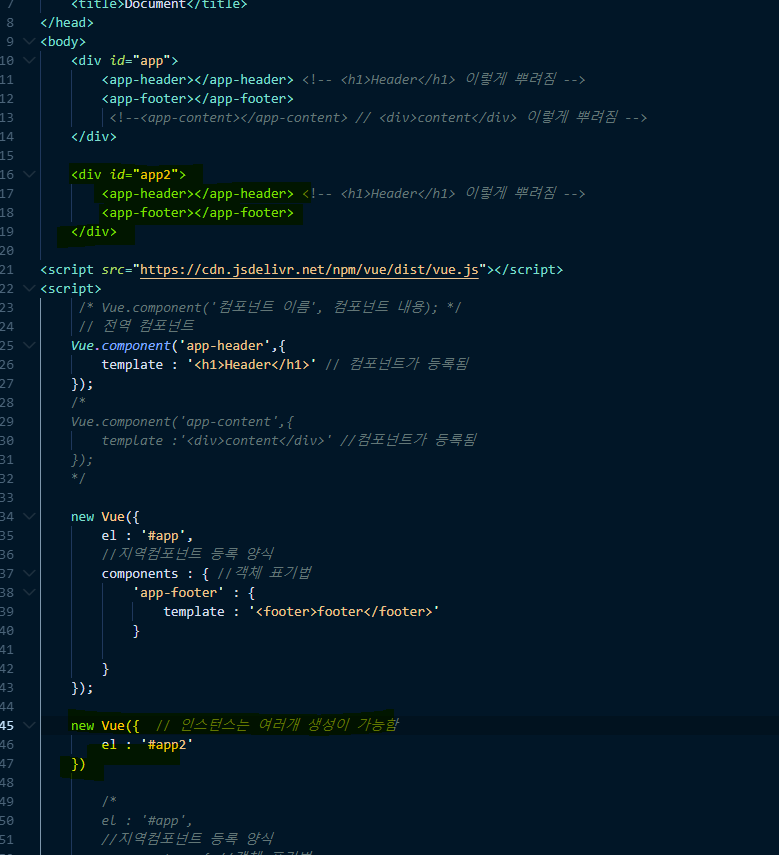Click the <app-header> element on line 11
This screenshot has height=855, width=779.
coord(197,80)
